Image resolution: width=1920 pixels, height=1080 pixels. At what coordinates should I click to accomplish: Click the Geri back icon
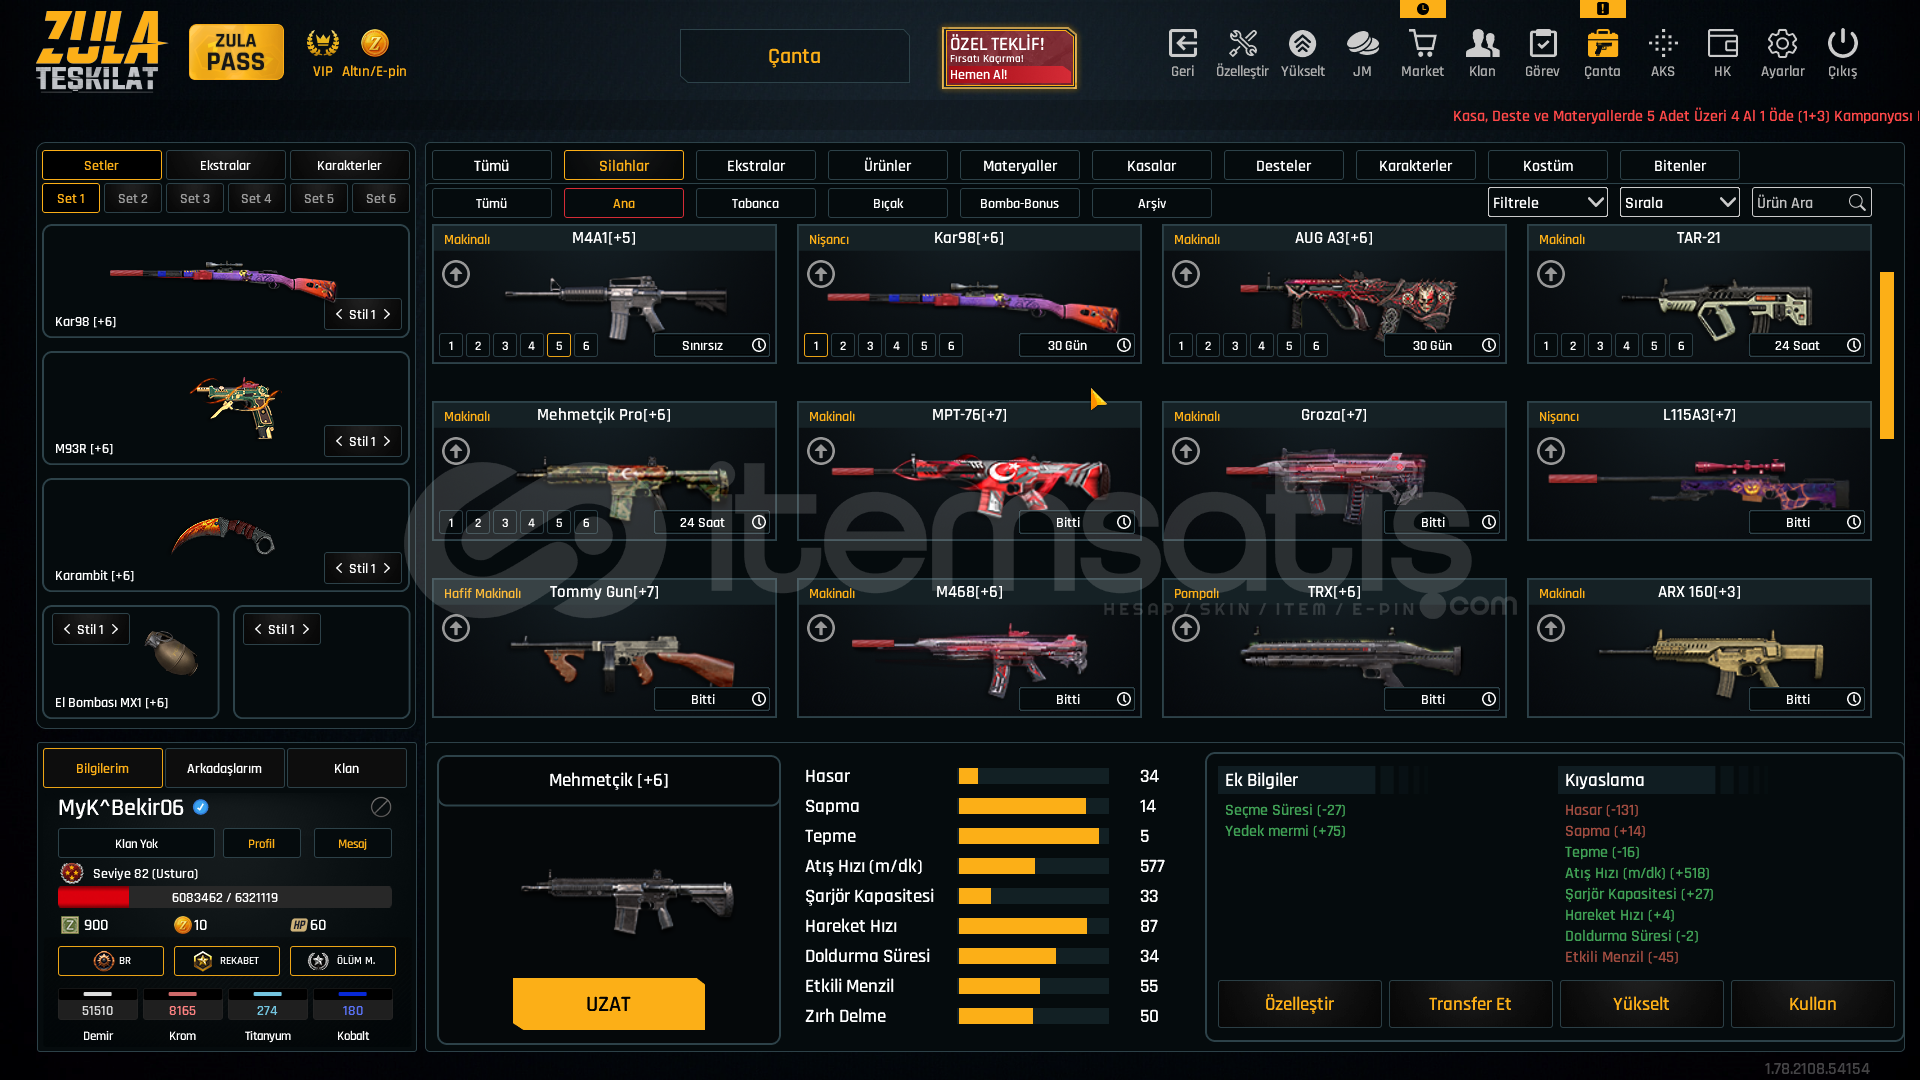click(x=1183, y=44)
